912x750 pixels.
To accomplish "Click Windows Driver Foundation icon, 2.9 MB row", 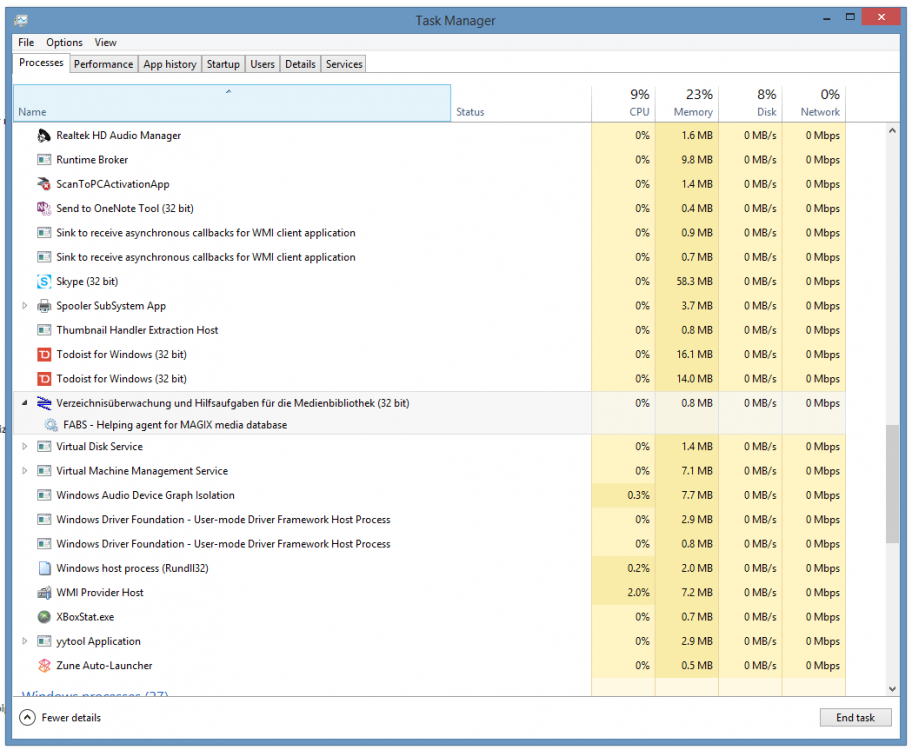I will (44, 520).
